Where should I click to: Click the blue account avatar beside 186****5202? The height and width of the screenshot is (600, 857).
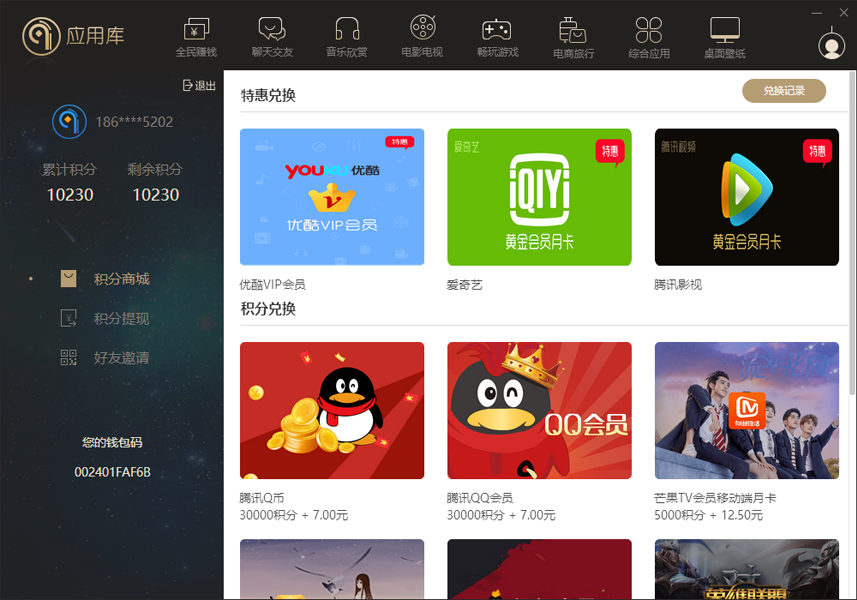(x=69, y=121)
